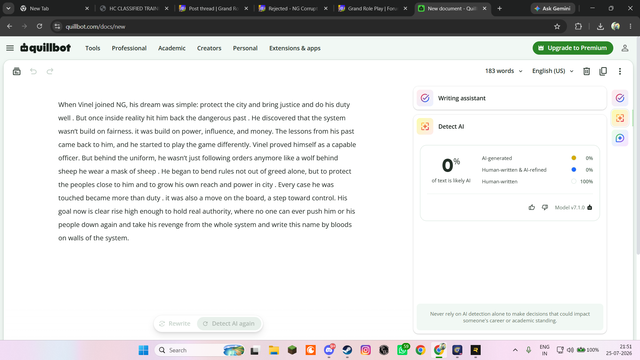Open the browser tab search dropdown arrow
Screen dimensions: 640x360
tap(8, 8)
